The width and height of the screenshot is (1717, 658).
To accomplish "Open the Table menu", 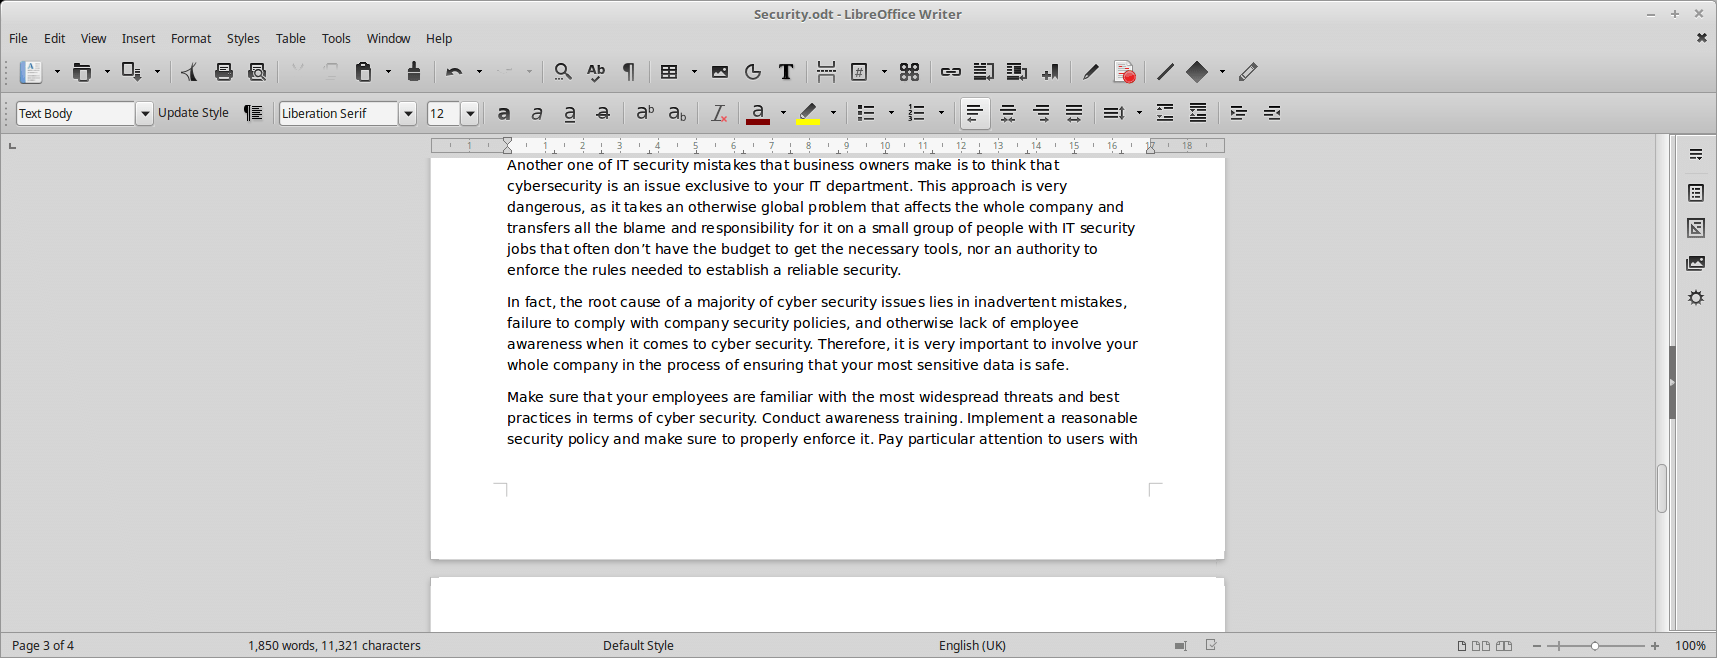I will (x=291, y=38).
